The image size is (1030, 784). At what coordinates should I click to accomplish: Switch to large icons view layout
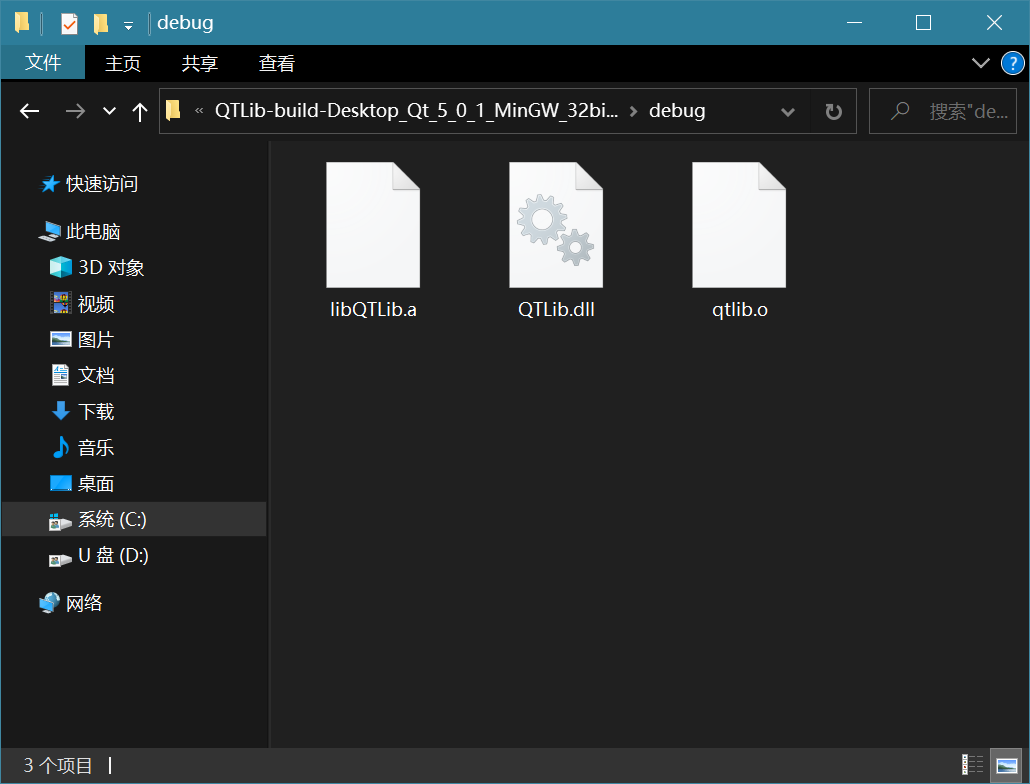pyautogui.click(x=1006, y=765)
